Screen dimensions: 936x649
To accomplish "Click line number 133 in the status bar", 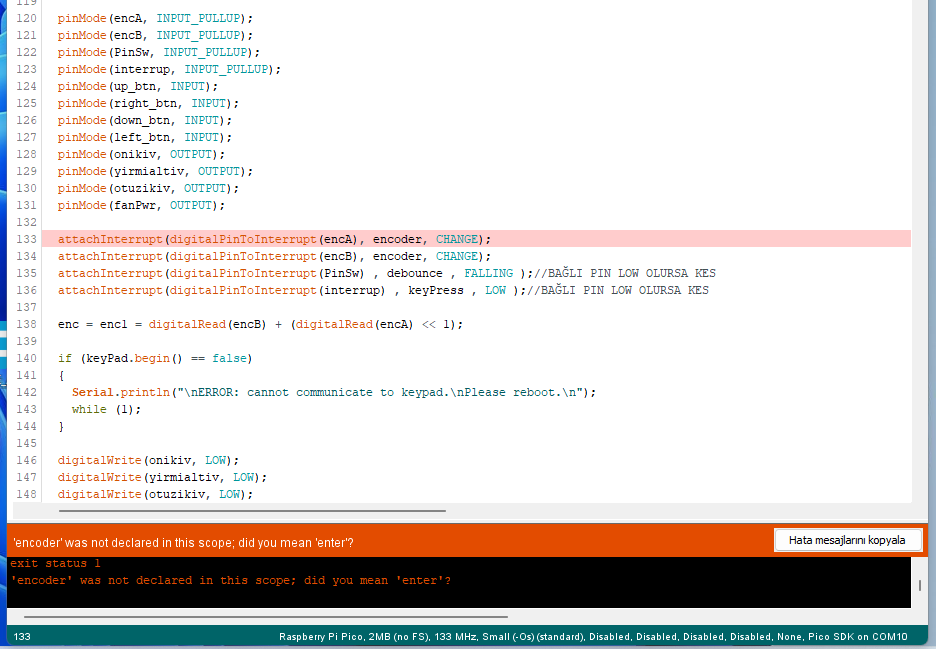I will tap(23, 637).
